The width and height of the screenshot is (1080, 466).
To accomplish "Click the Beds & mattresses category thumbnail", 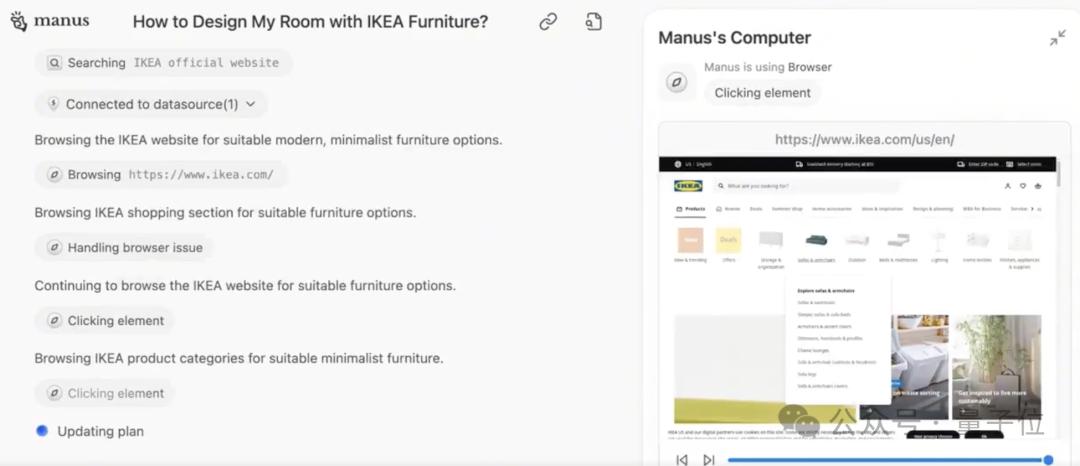I will pos(898,245).
